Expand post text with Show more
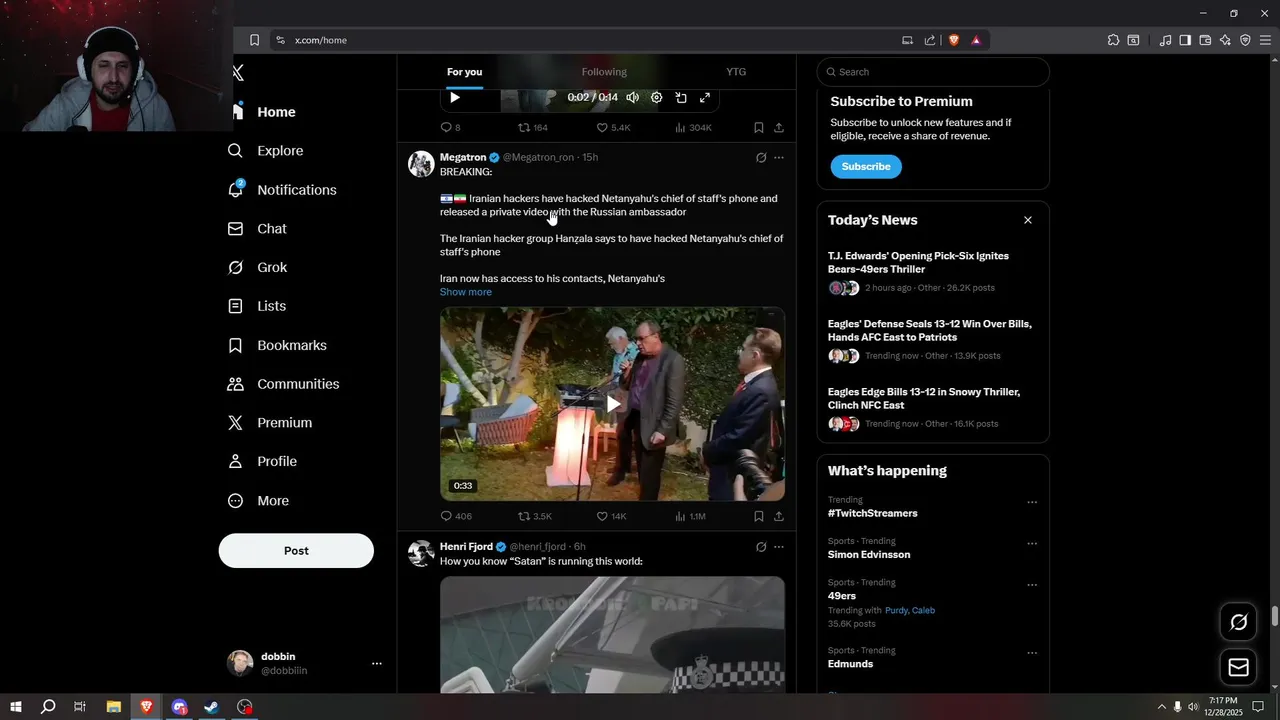This screenshot has height=720, width=1280. [466, 292]
